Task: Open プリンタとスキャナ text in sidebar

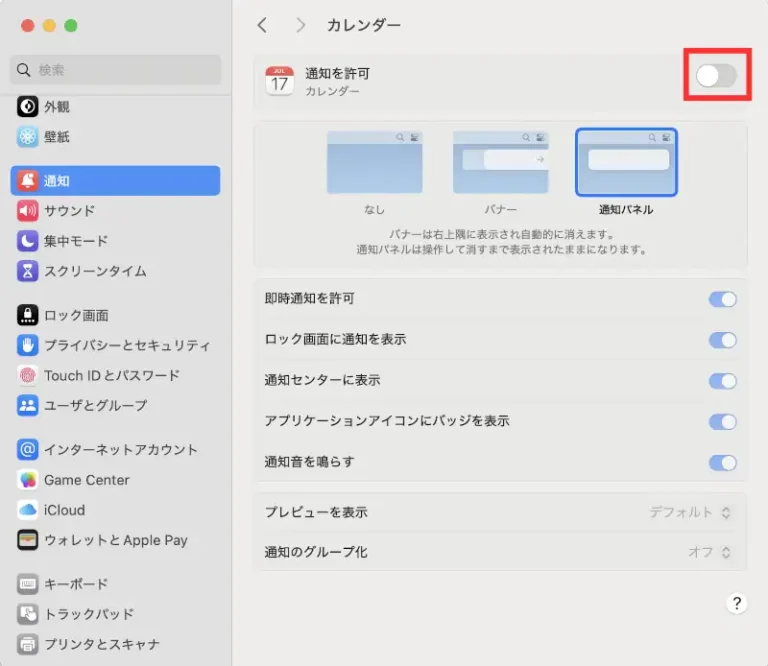Action: point(102,644)
